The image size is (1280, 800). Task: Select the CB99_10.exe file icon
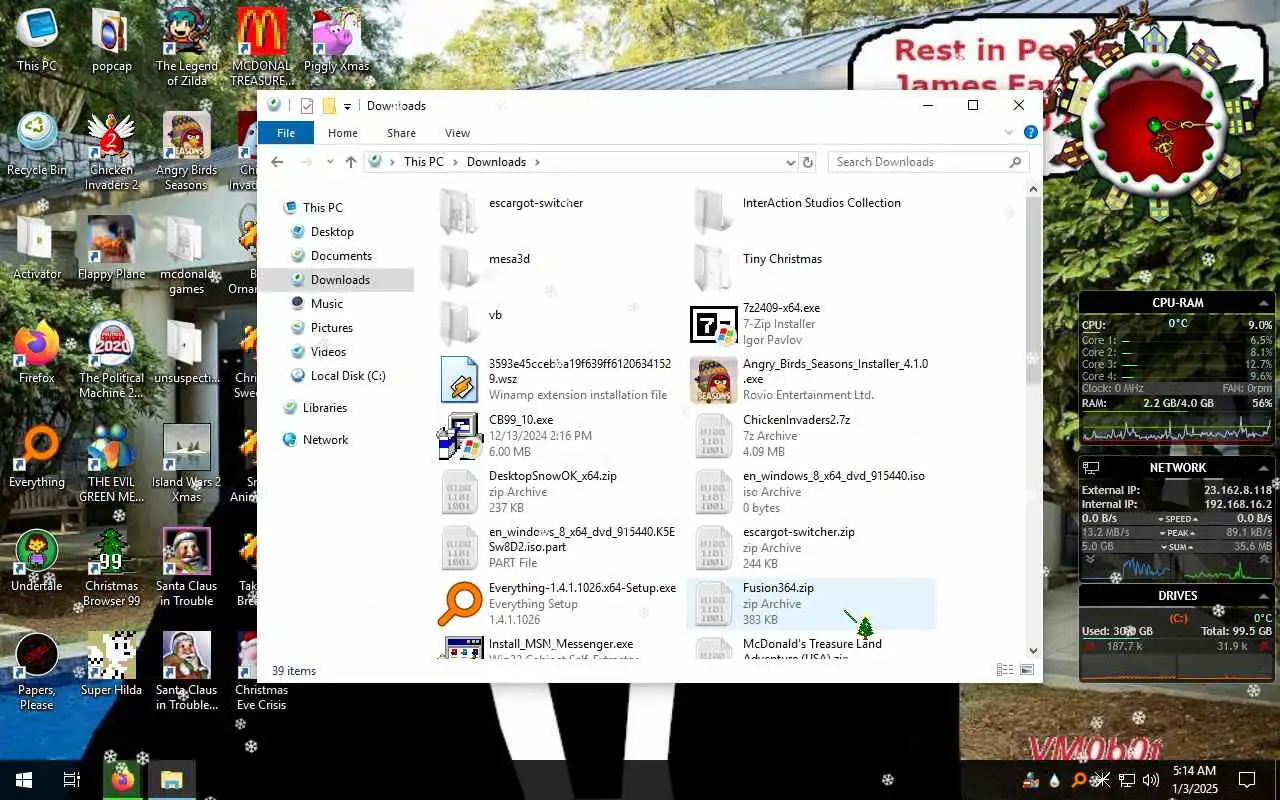[460, 436]
